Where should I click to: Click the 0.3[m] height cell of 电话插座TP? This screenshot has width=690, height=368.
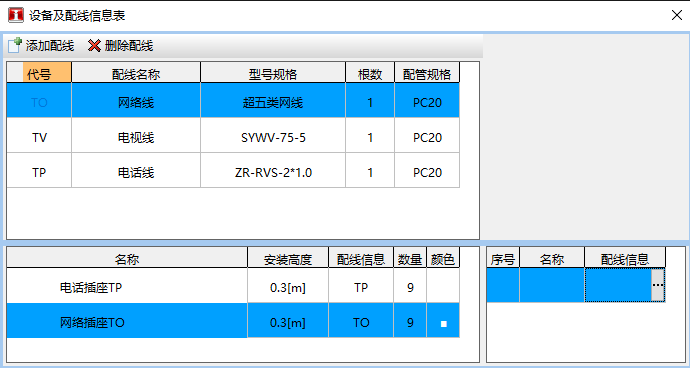tap(288, 287)
